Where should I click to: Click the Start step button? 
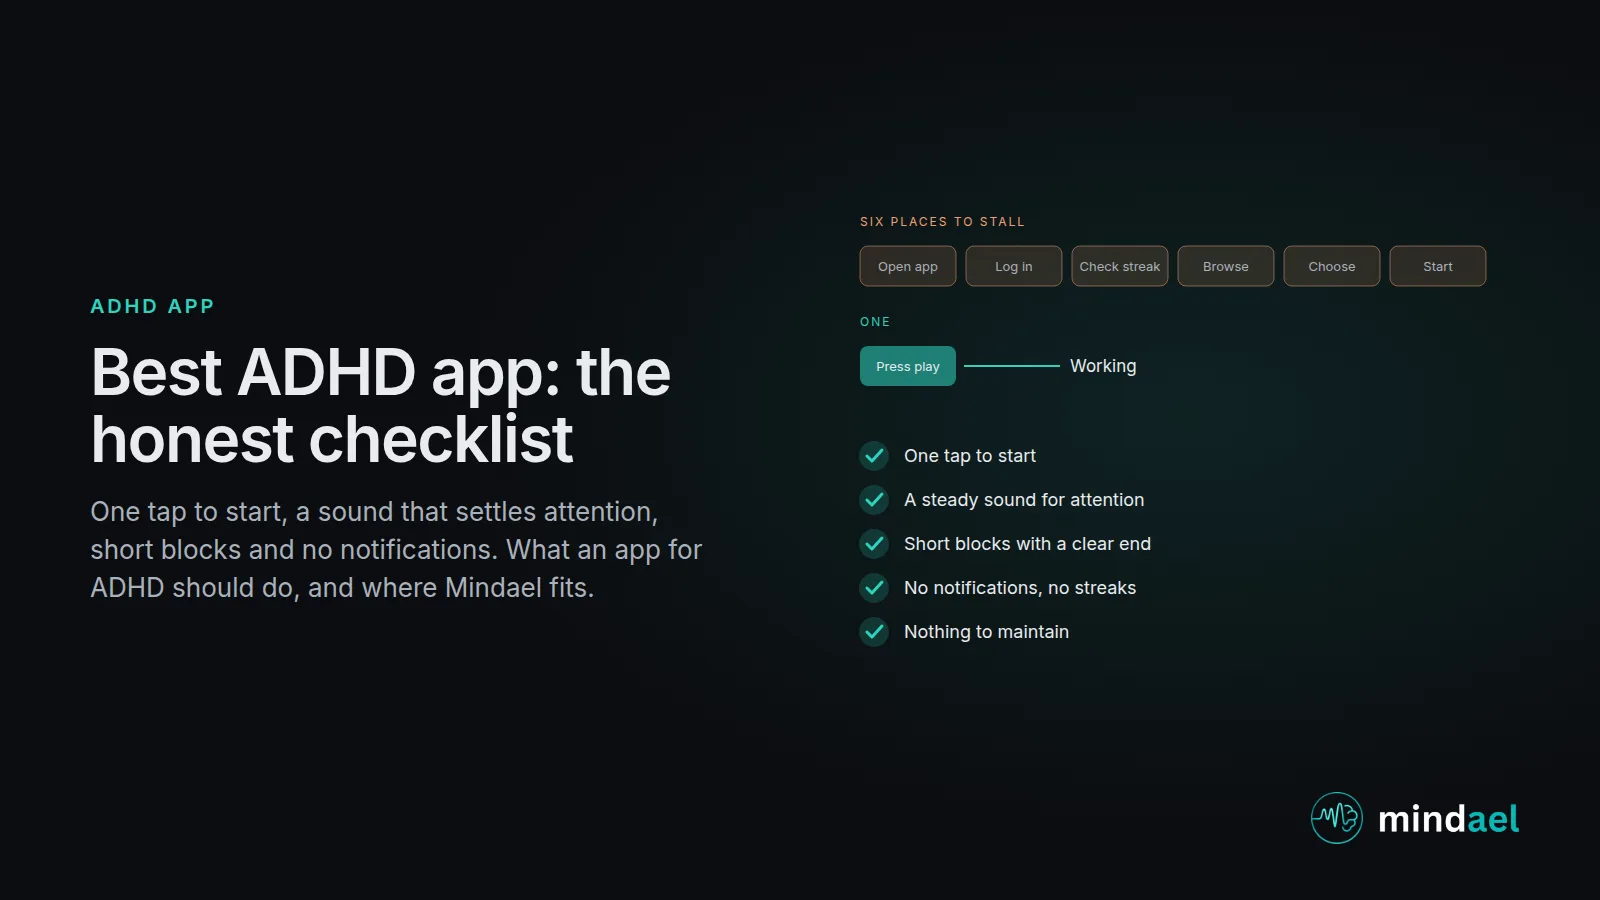tap(1438, 266)
